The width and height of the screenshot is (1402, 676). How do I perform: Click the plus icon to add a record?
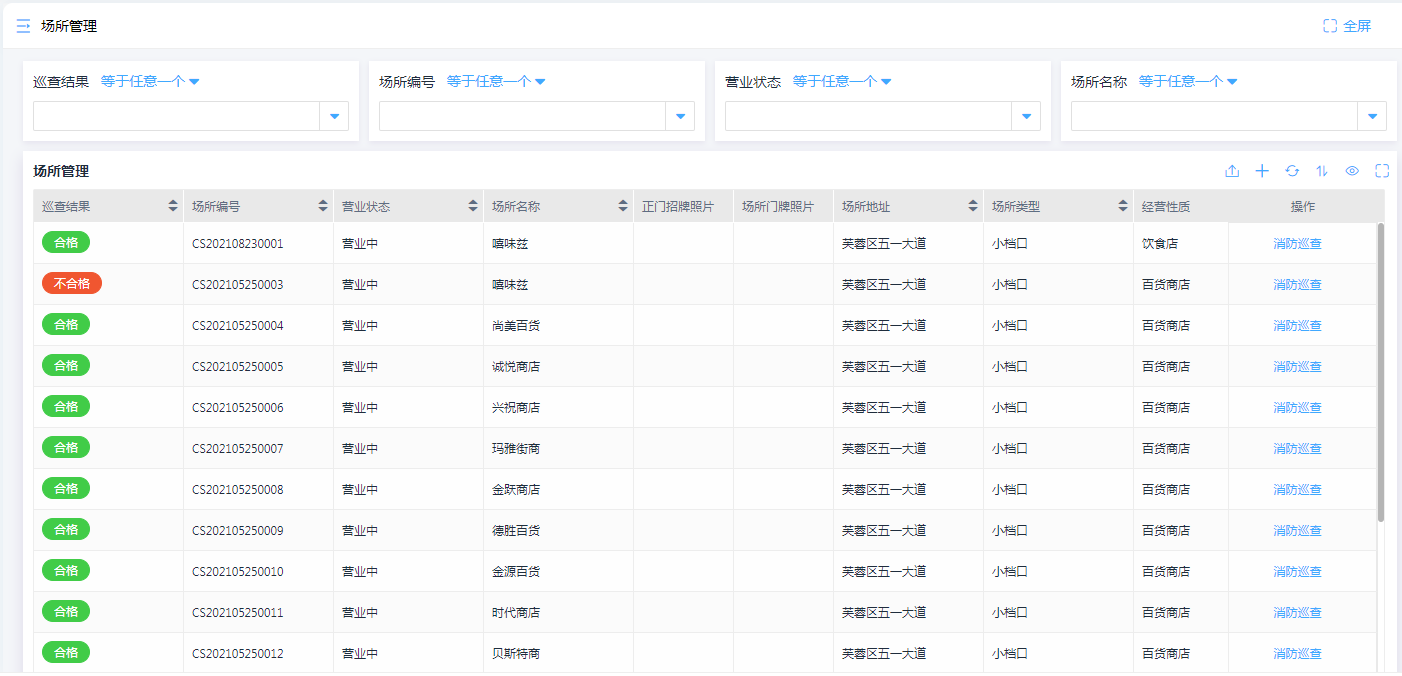[1262, 171]
